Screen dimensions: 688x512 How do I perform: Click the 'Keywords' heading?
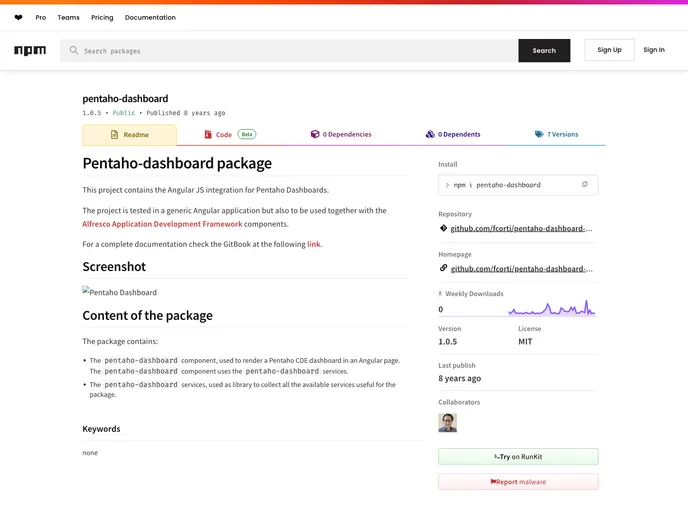coord(101,429)
